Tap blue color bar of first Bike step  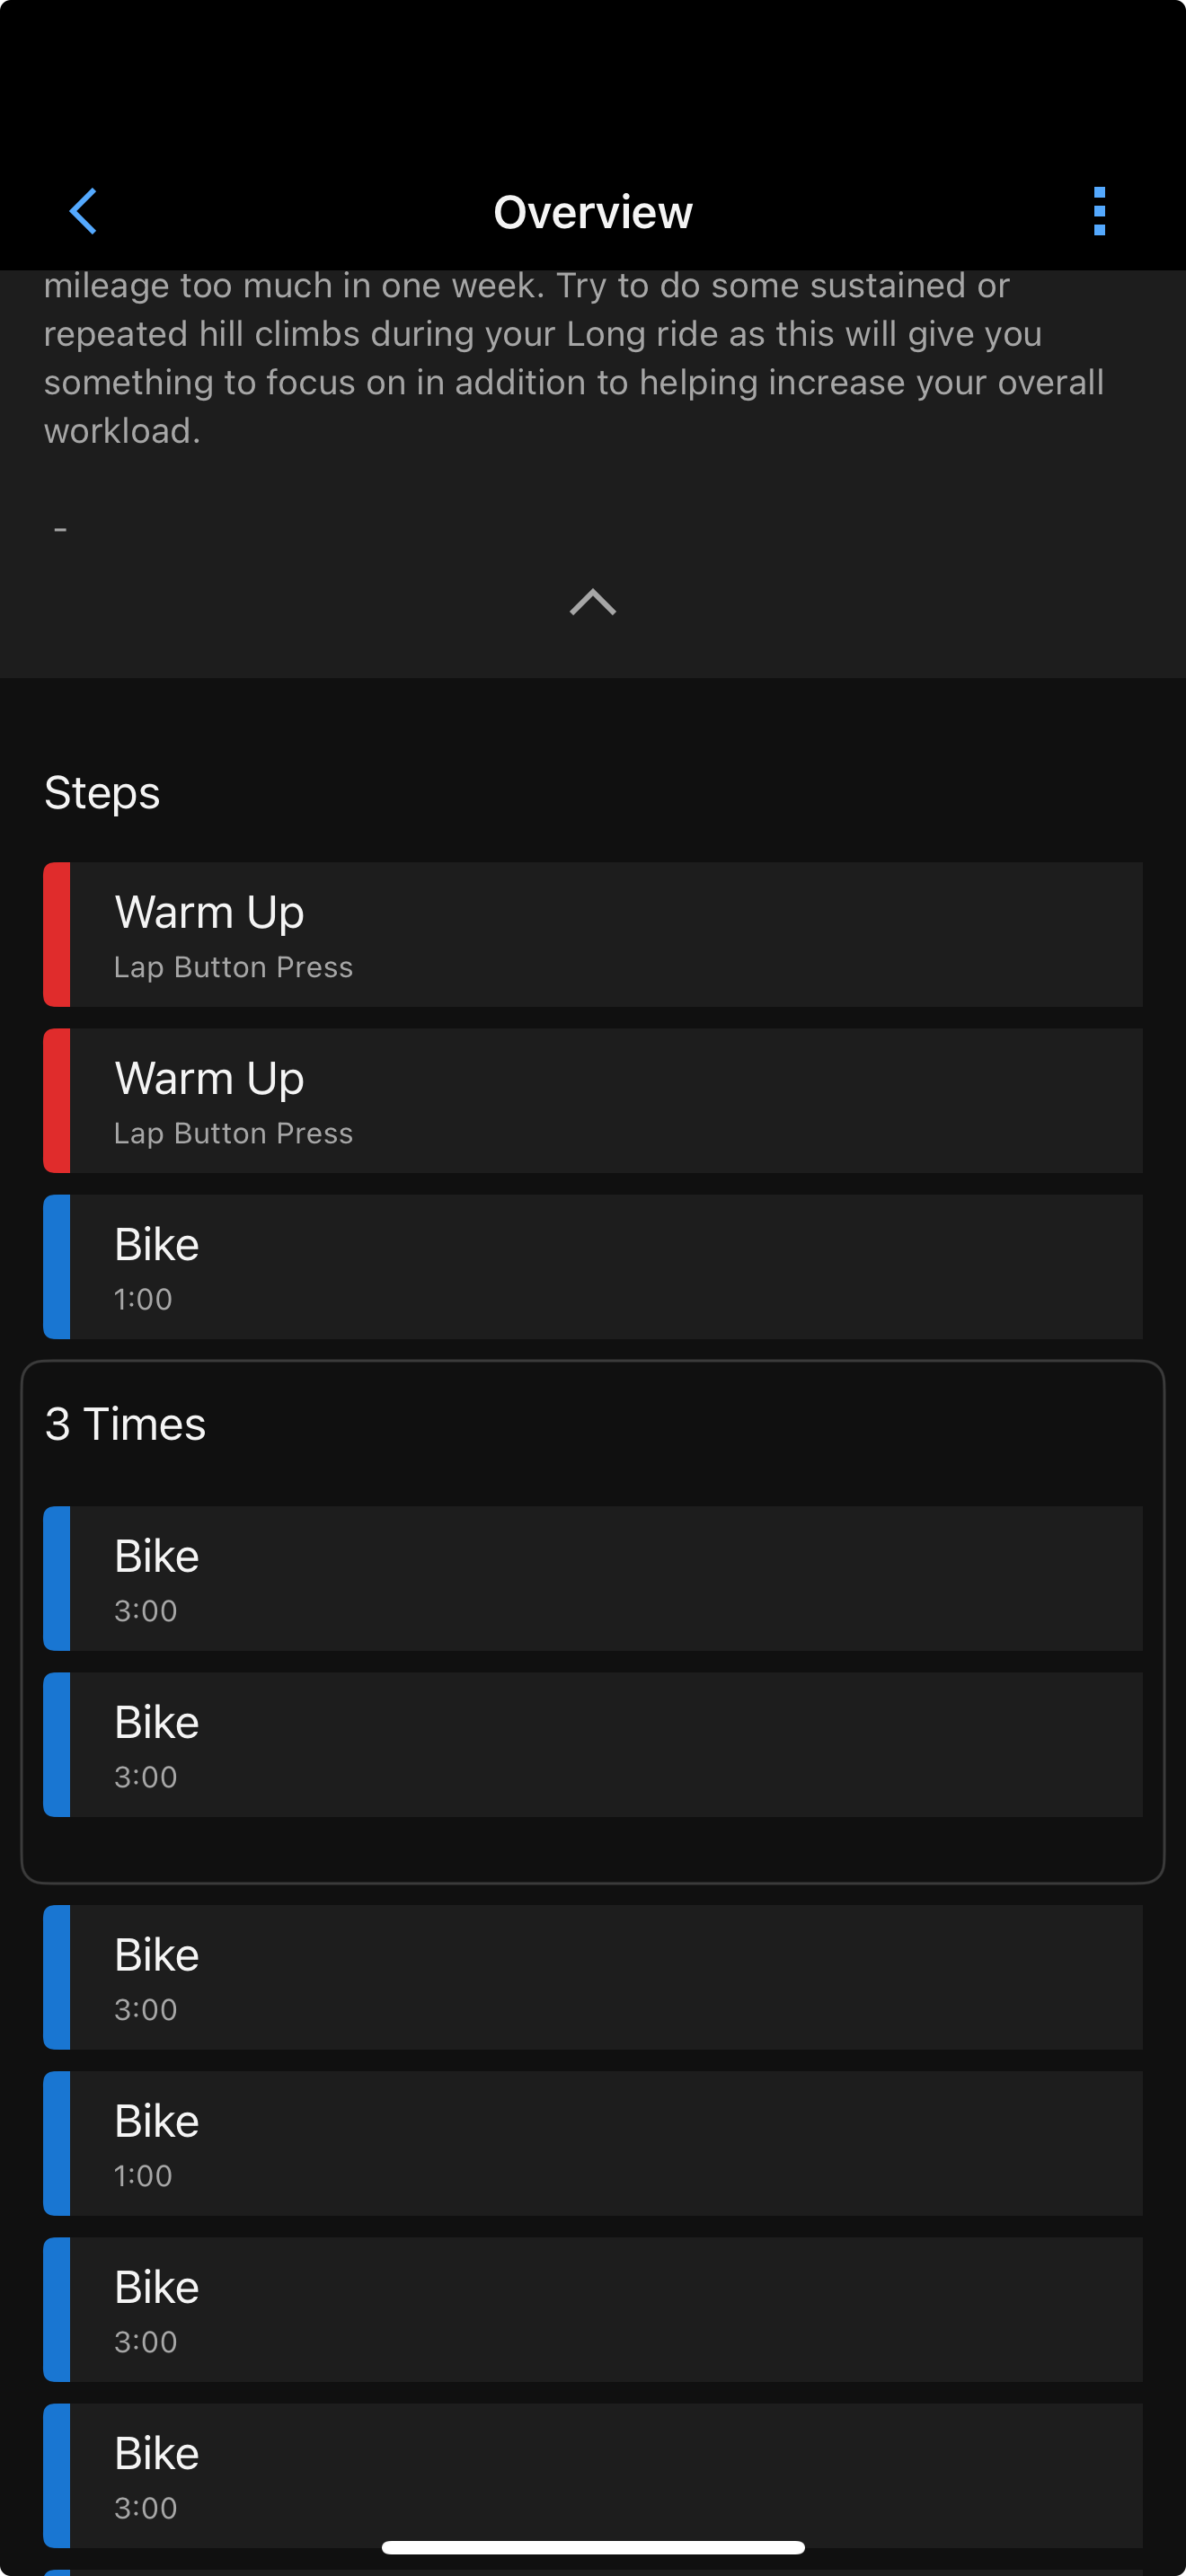57,1266
